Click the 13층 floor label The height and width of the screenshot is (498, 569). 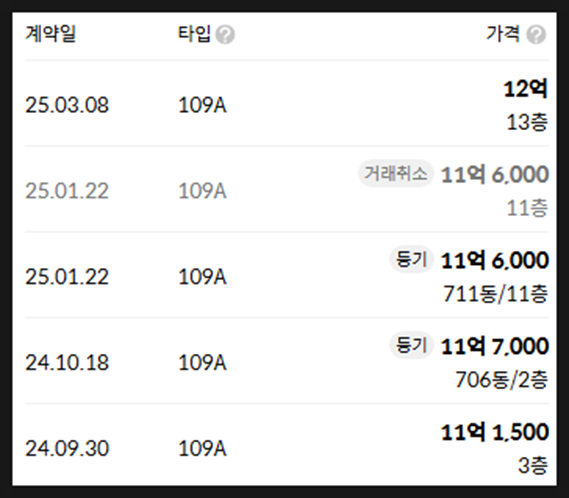527,122
